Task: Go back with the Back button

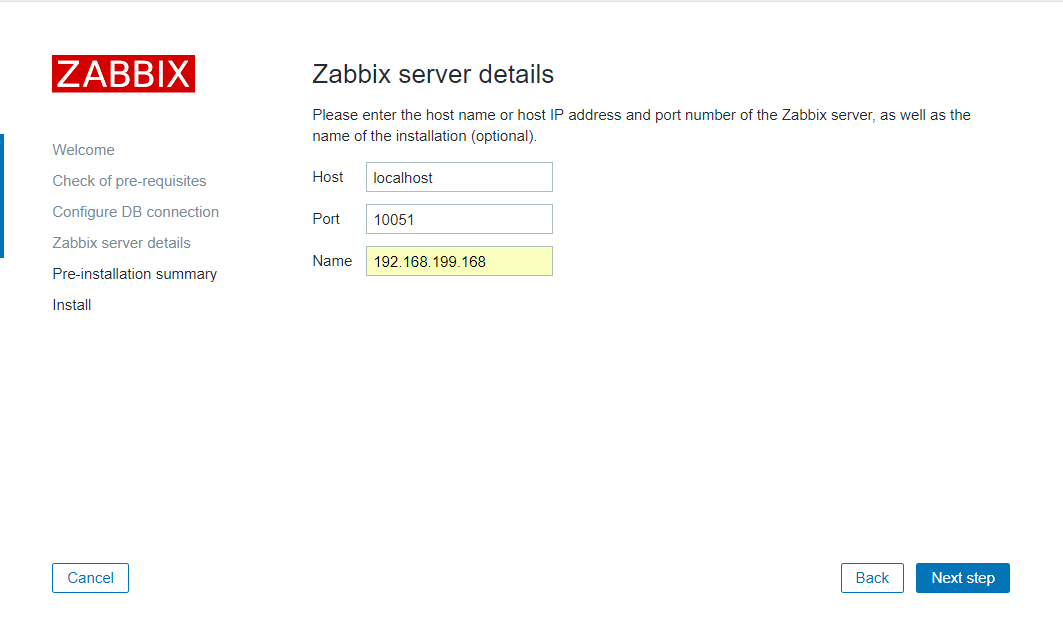Action: tap(872, 578)
